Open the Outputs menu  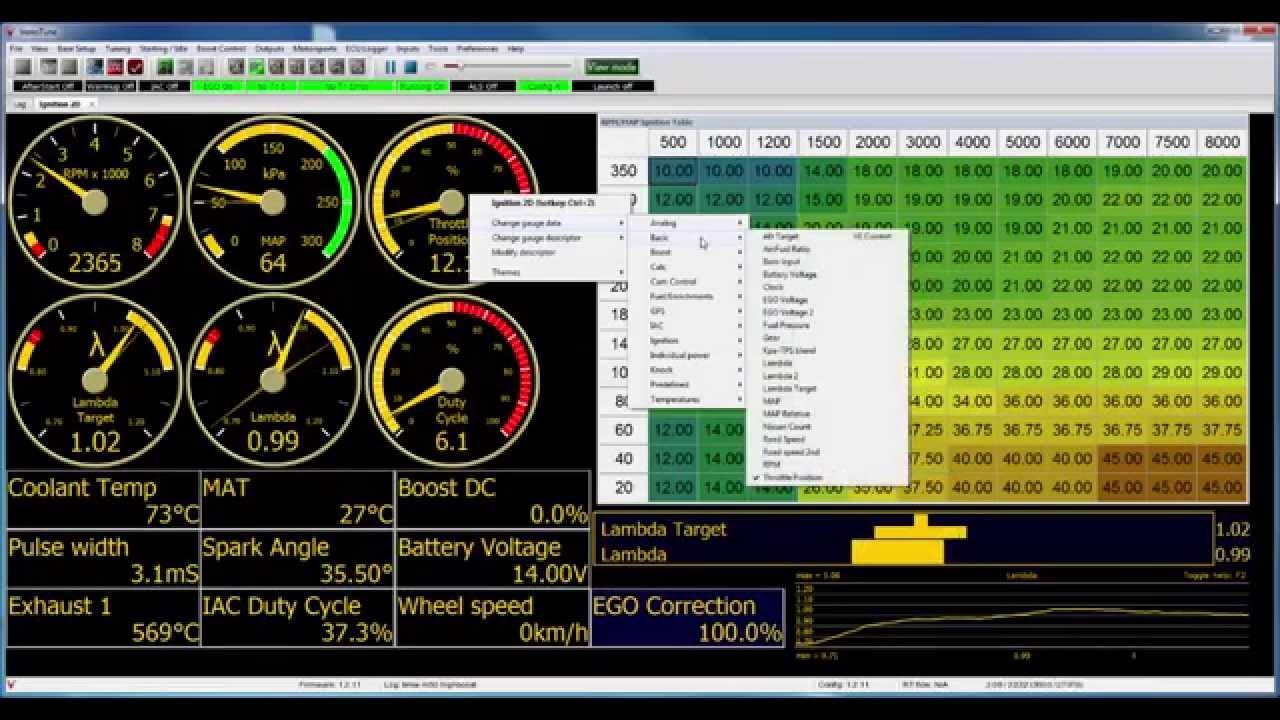269,48
